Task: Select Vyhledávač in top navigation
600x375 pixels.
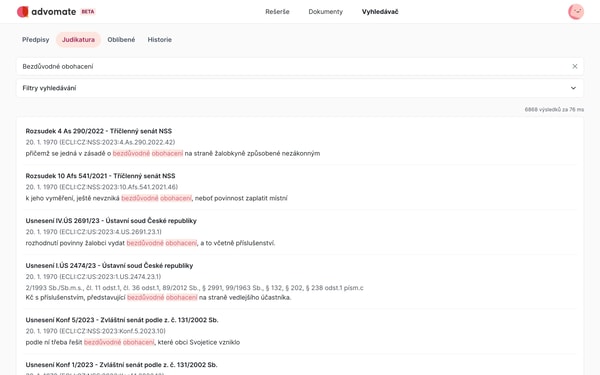Action: [380, 12]
